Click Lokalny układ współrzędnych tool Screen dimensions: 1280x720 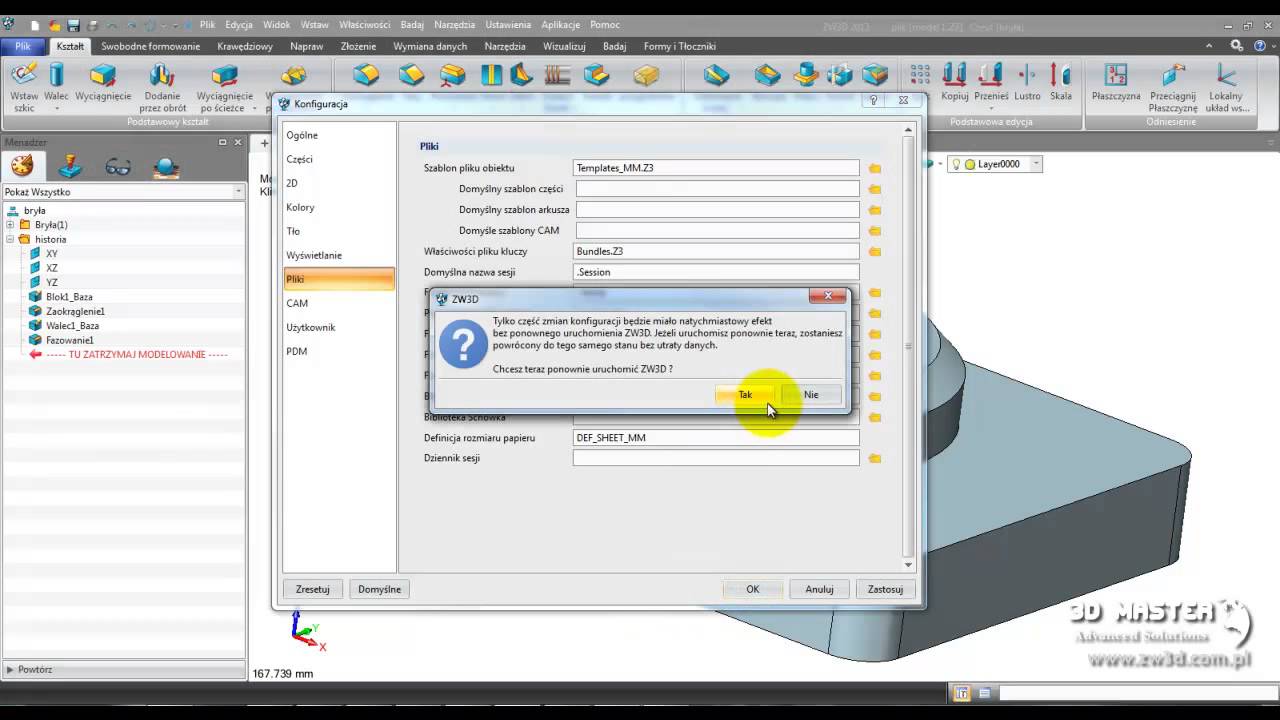1226,87
